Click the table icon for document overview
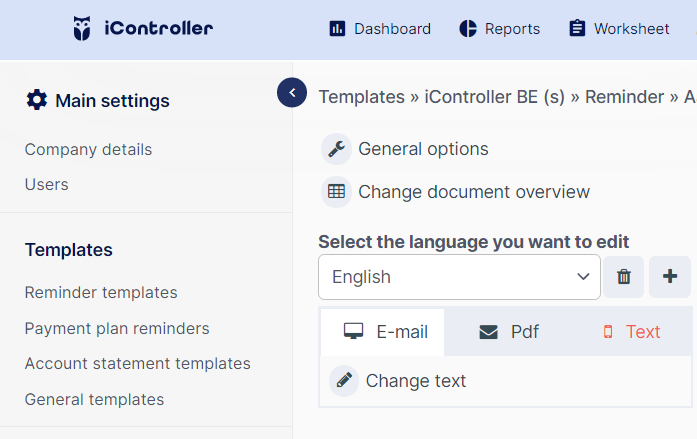 click(336, 192)
